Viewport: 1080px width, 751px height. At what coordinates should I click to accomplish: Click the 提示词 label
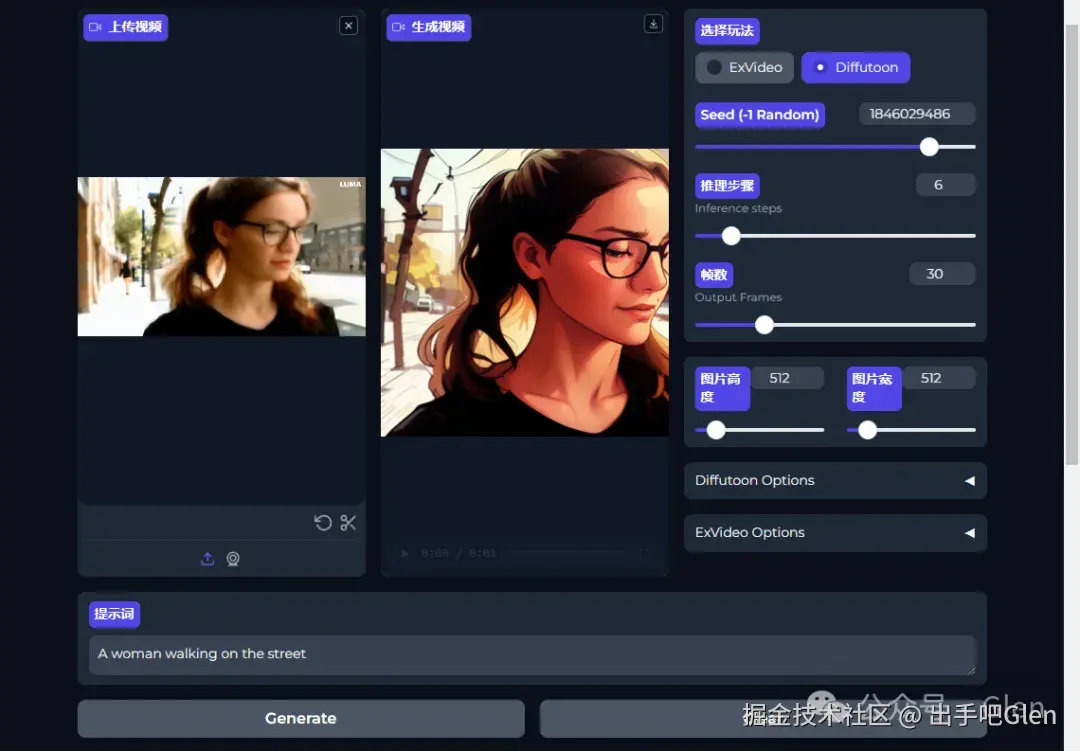coord(114,614)
